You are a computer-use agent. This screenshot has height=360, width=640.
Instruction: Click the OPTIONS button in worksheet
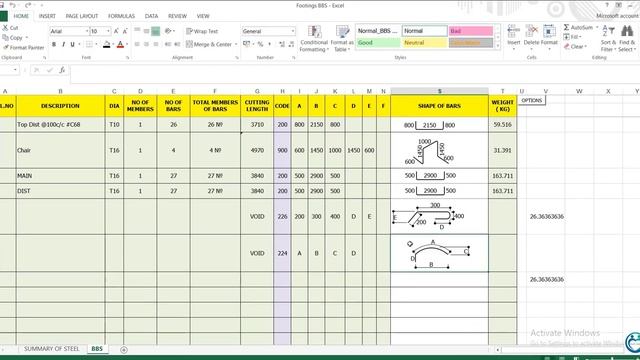pyautogui.click(x=531, y=100)
